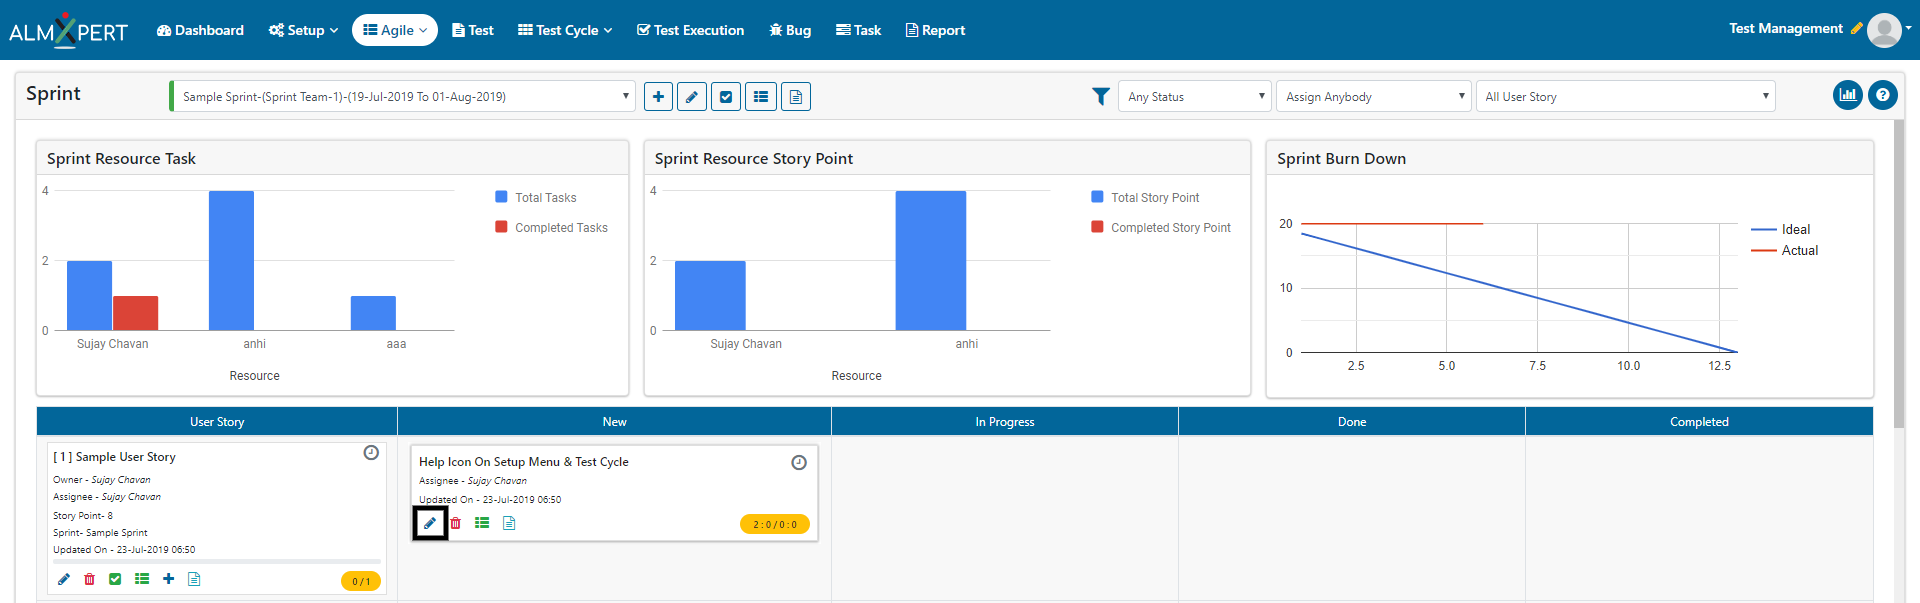Image resolution: width=1920 pixels, height=603 pixels.
Task: Click the filter funnel icon
Action: 1101,97
